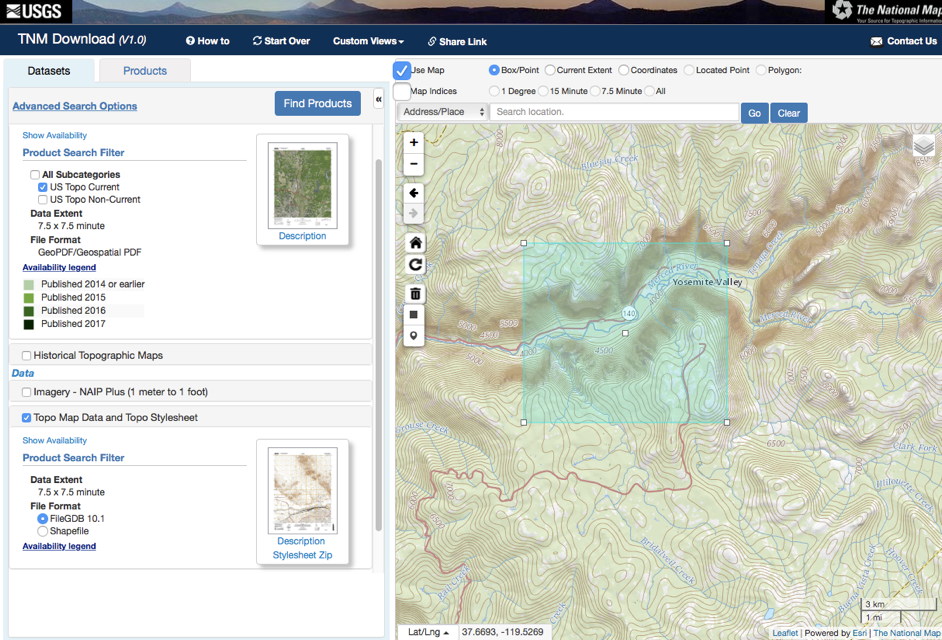
Task: Open Contact Us
Action: [x=904, y=41]
